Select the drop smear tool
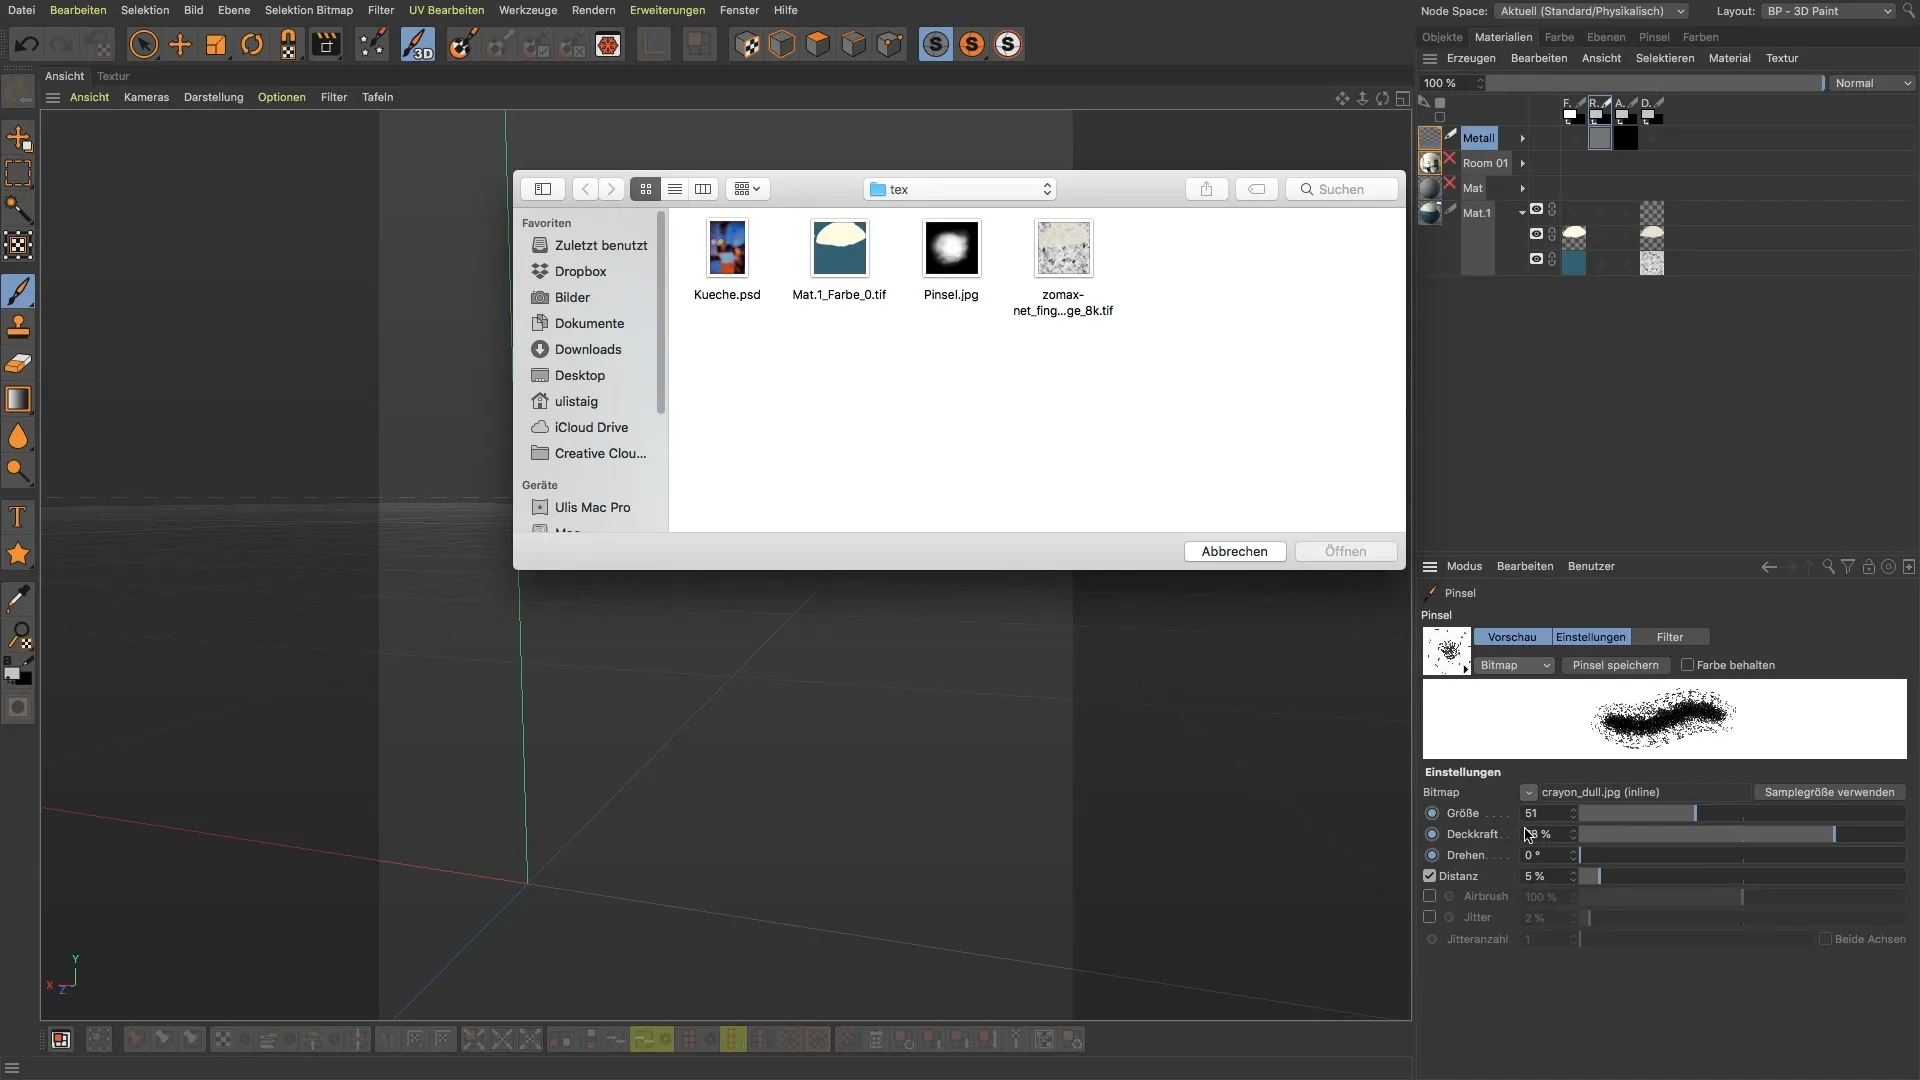1920x1080 pixels. (x=18, y=436)
